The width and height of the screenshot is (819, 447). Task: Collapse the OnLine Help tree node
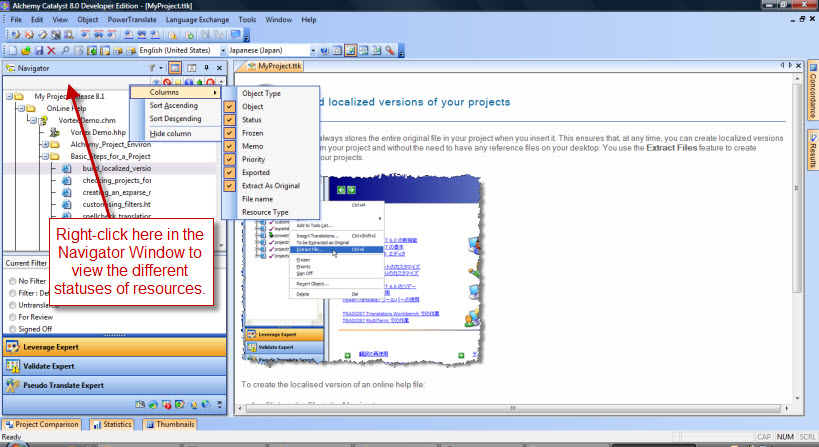[21, 109]
